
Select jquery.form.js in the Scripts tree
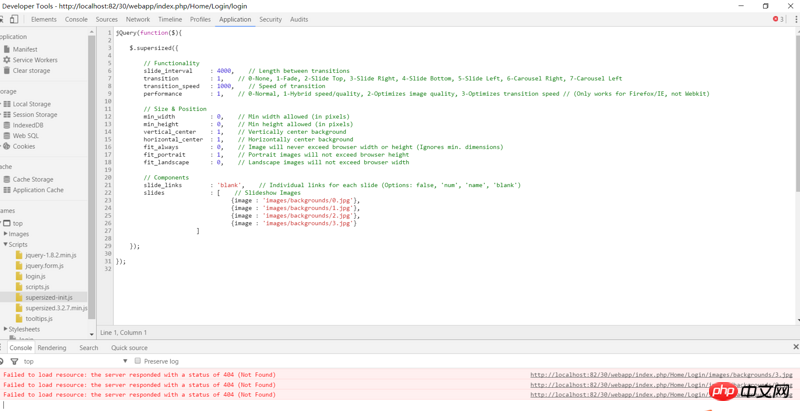44,266
